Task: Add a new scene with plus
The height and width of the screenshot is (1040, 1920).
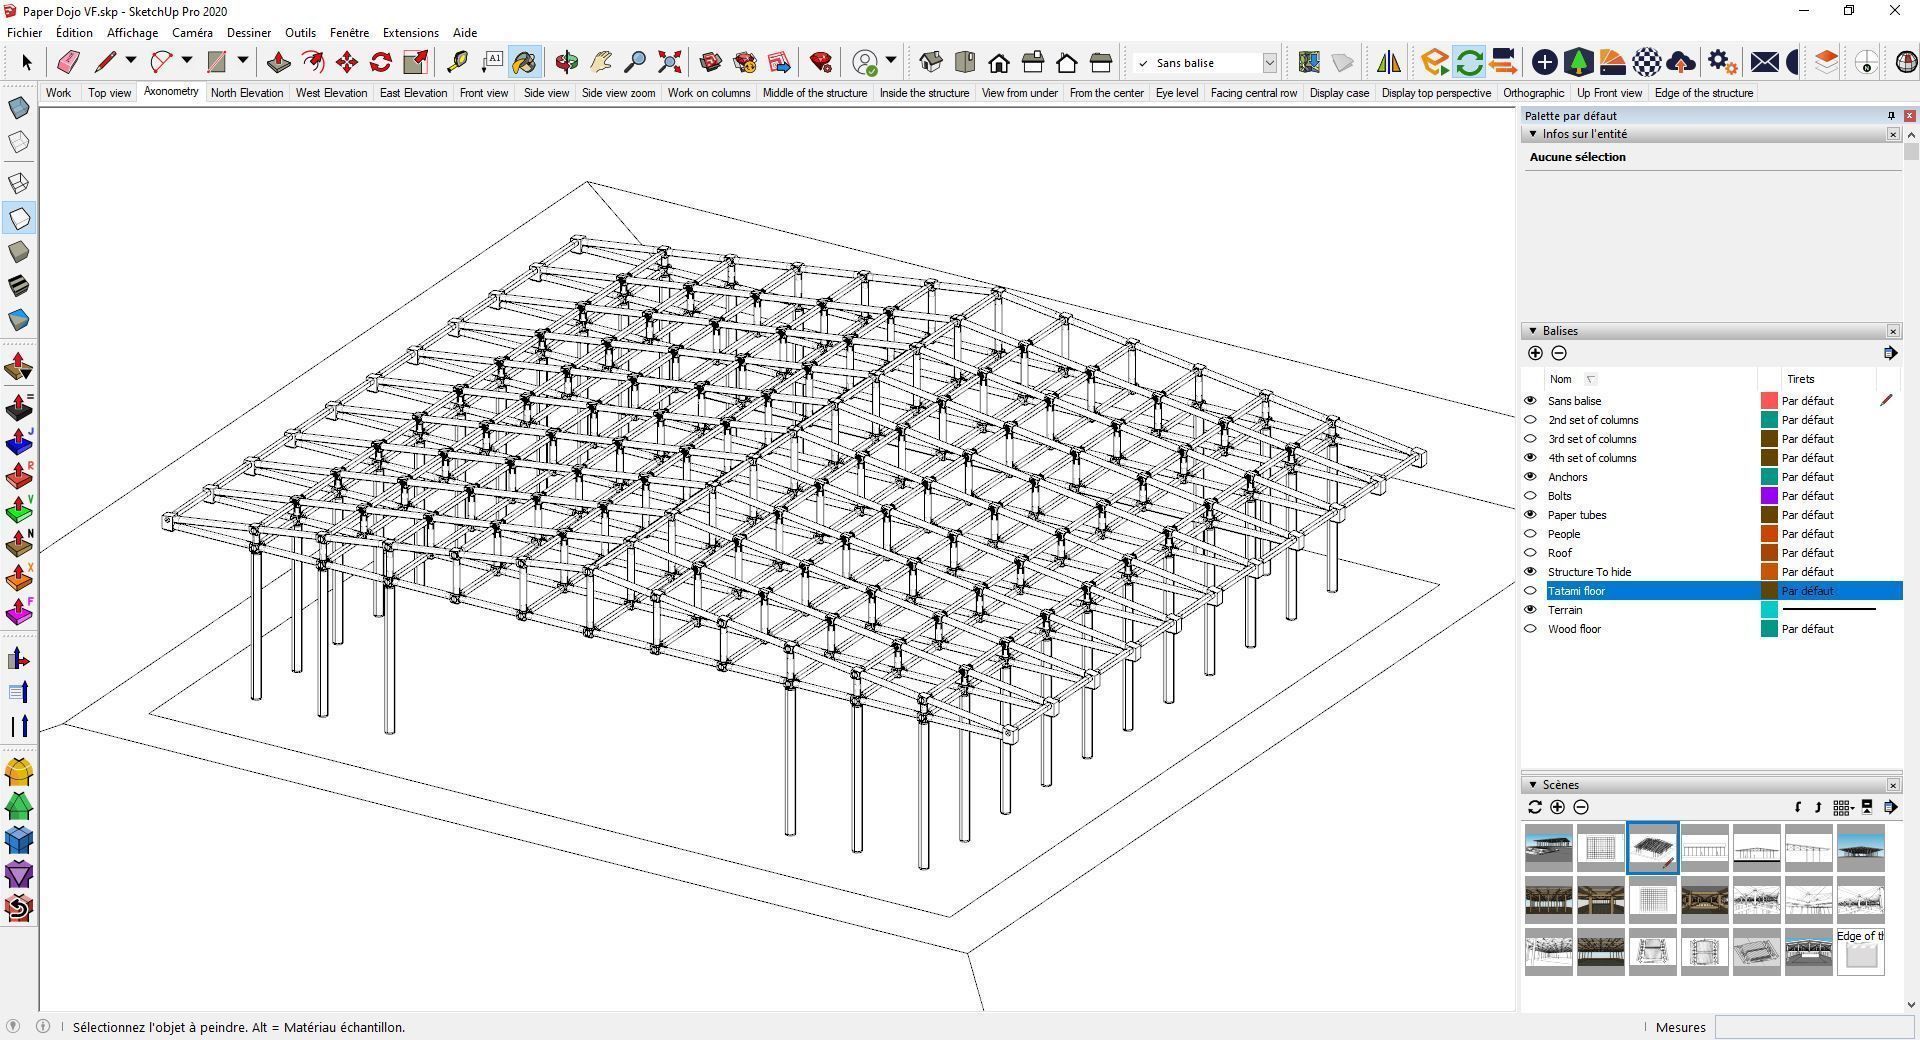Action: (x=1557, y=807)
